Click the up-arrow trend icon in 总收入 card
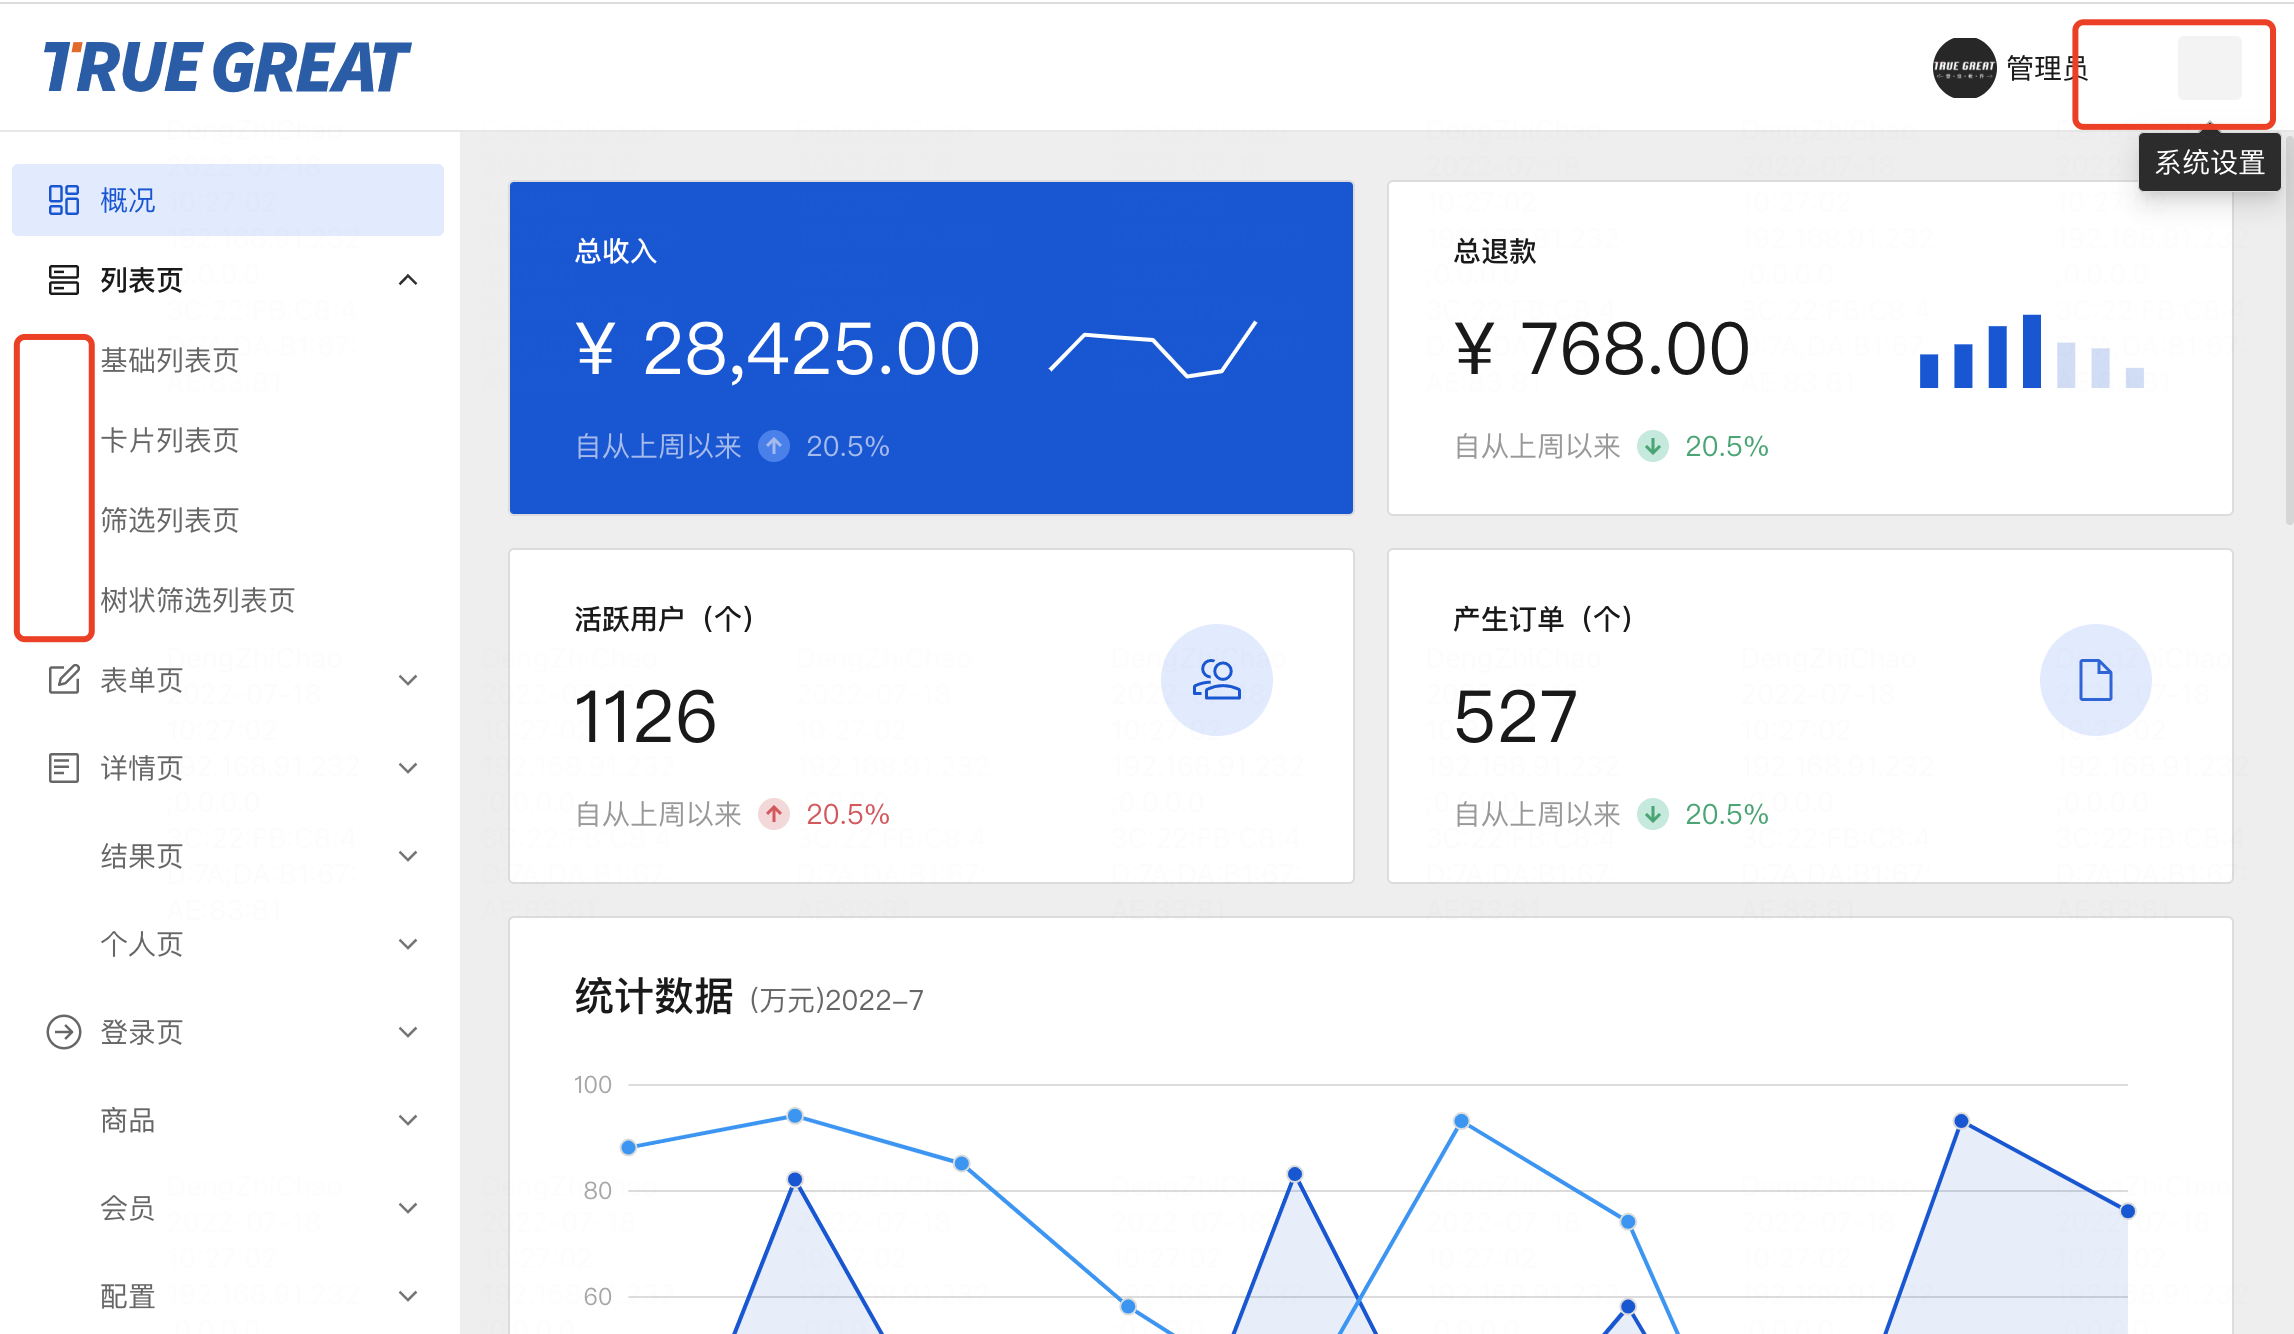Viewport: 2294px width, 1334px height. [774, 446]
